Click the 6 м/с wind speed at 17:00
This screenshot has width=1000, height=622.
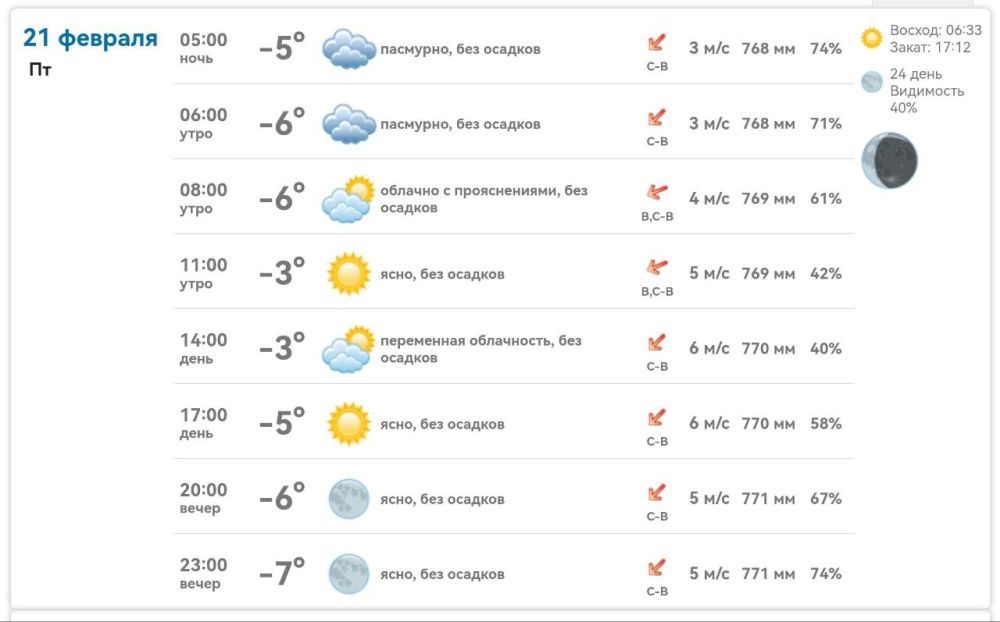(709, 424)
